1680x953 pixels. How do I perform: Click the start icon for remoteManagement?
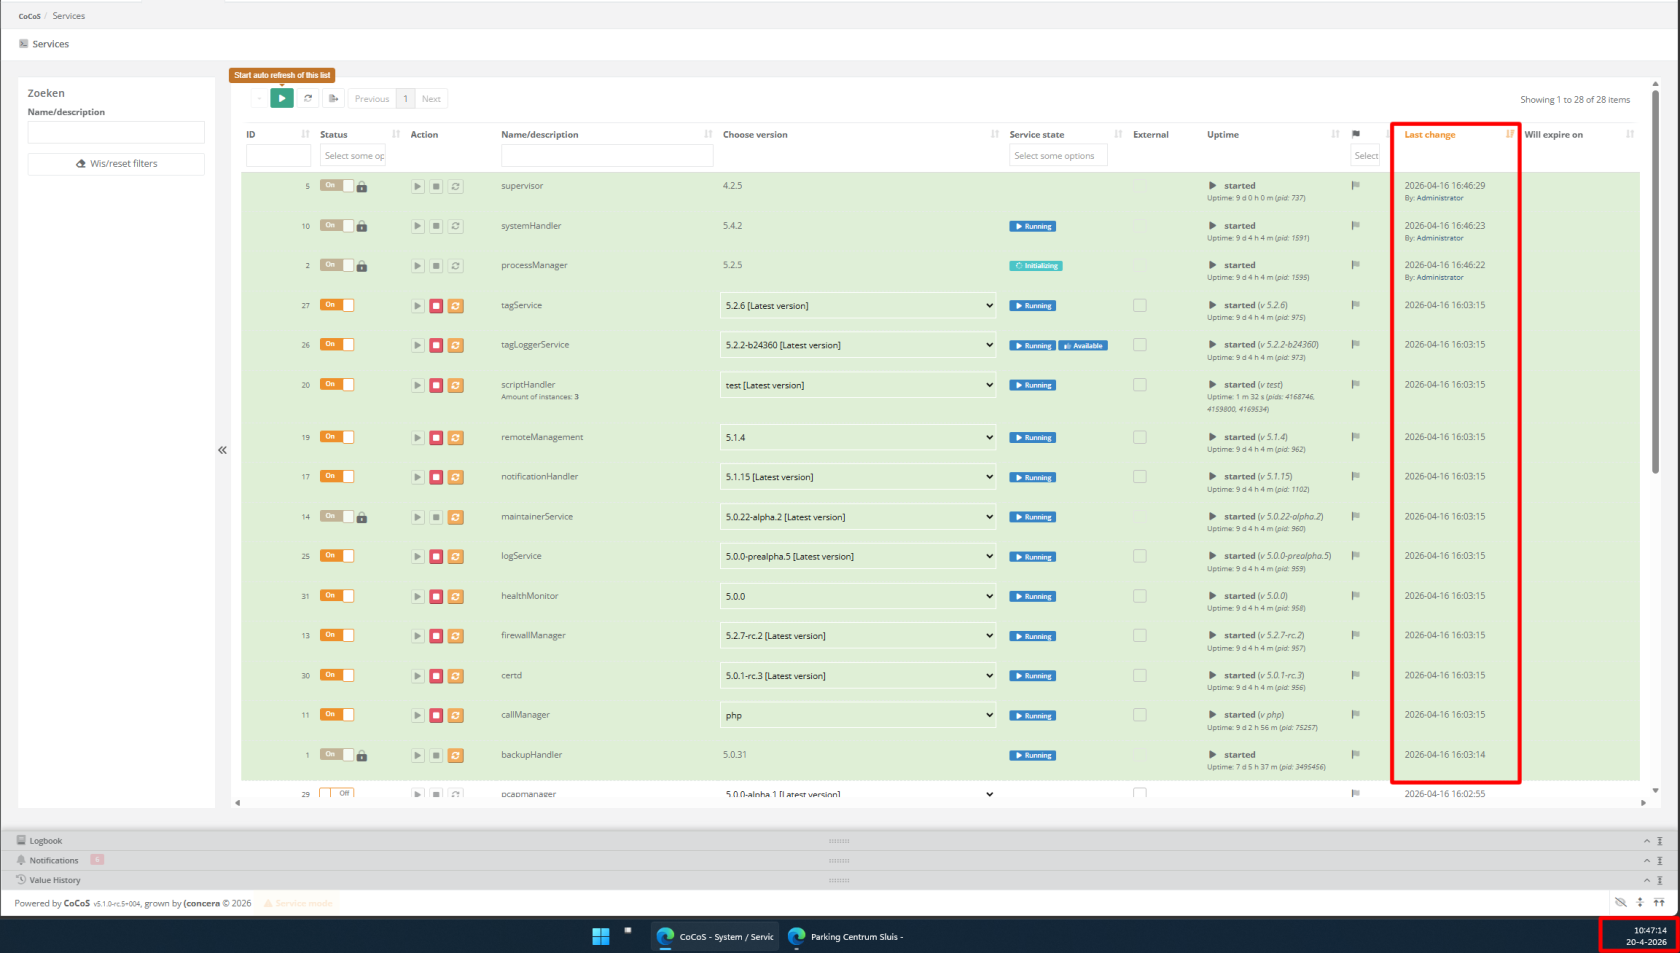click(418, 438)
